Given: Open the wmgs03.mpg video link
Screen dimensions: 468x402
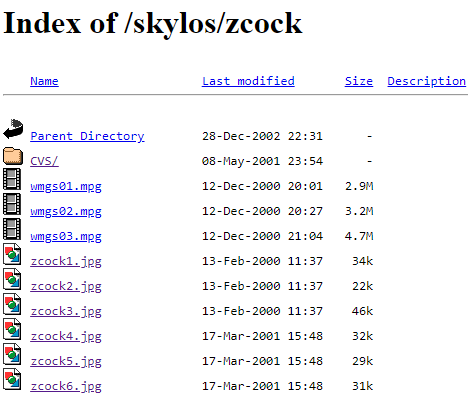Looking at the screenshot, I should tap(66, 236).
